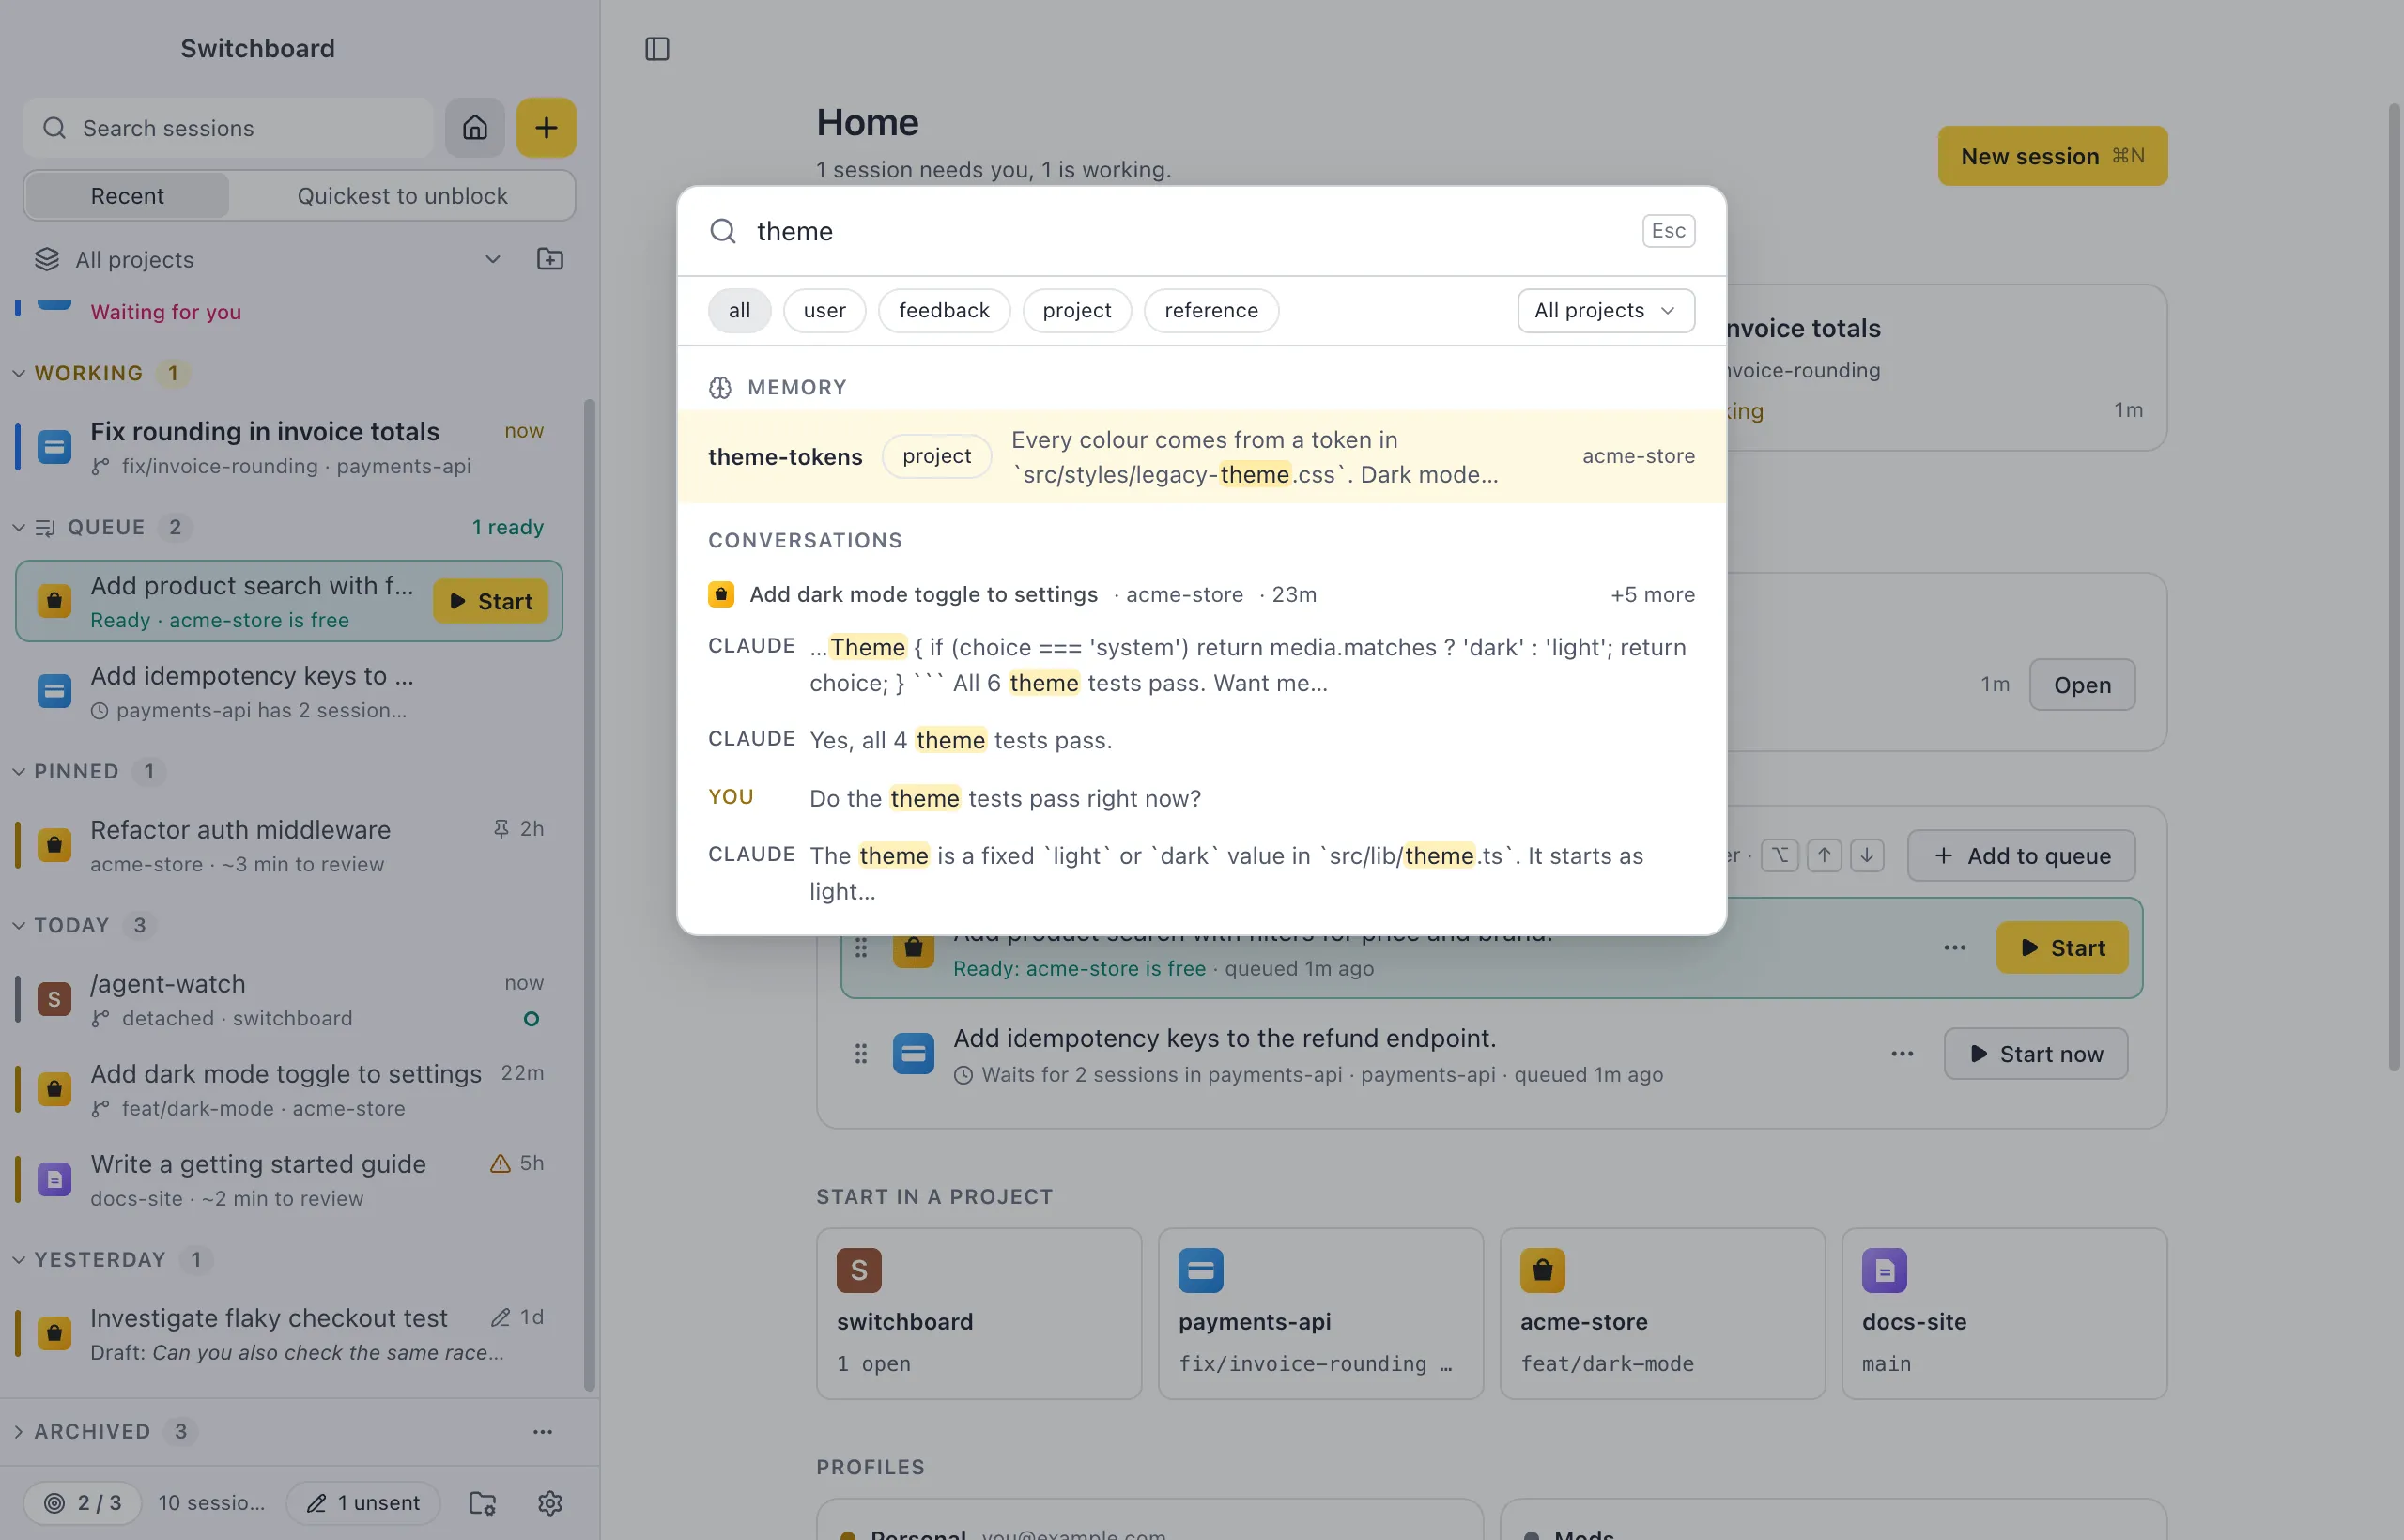2404x1540 pixels.
Task: Click the payments-api project card icon
Action: coord(1201,1270)
